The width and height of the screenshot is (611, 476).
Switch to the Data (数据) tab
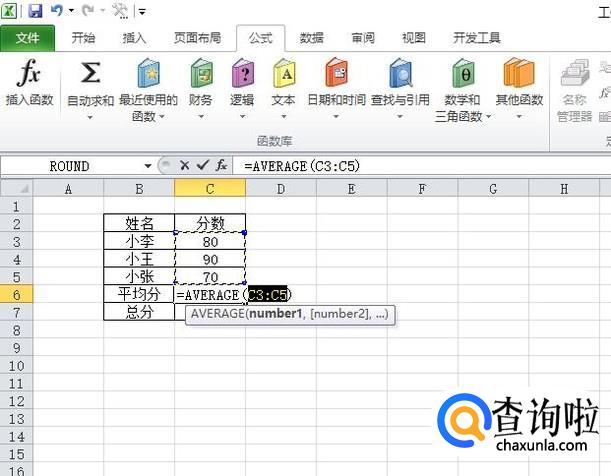pos(312,38)
